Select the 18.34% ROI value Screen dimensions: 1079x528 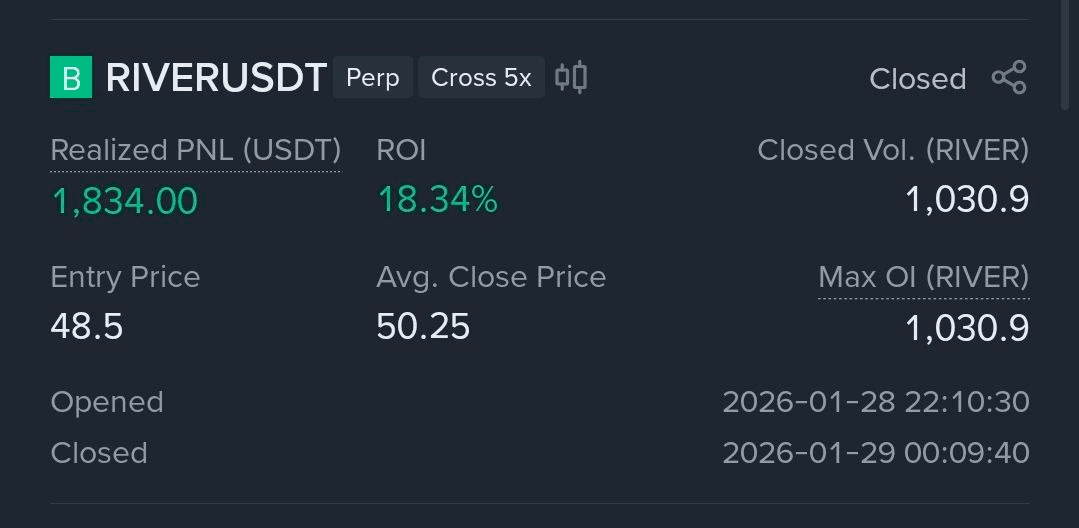(x=437, y=200)
